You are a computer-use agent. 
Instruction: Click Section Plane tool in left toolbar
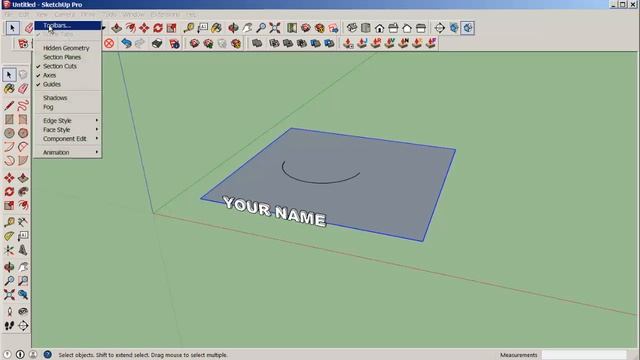pyautogui.click(x=23, y=325)
